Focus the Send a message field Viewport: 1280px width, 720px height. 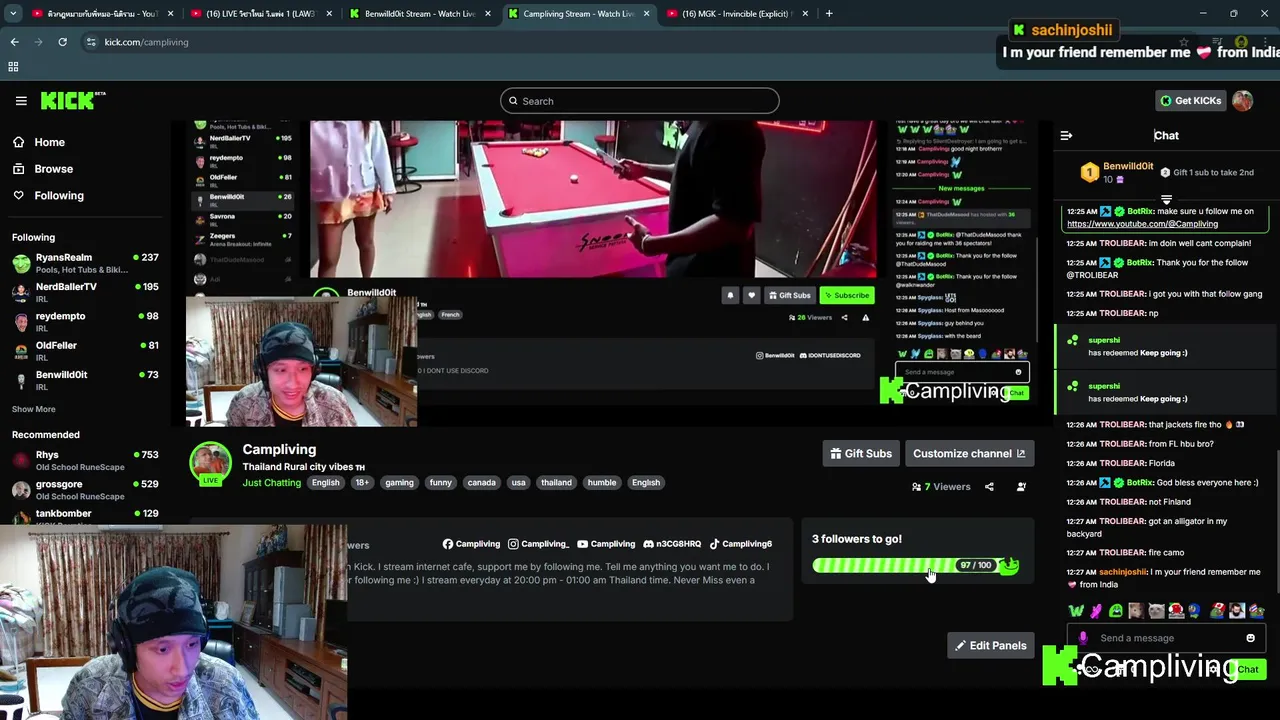(x=1166, y=638)
